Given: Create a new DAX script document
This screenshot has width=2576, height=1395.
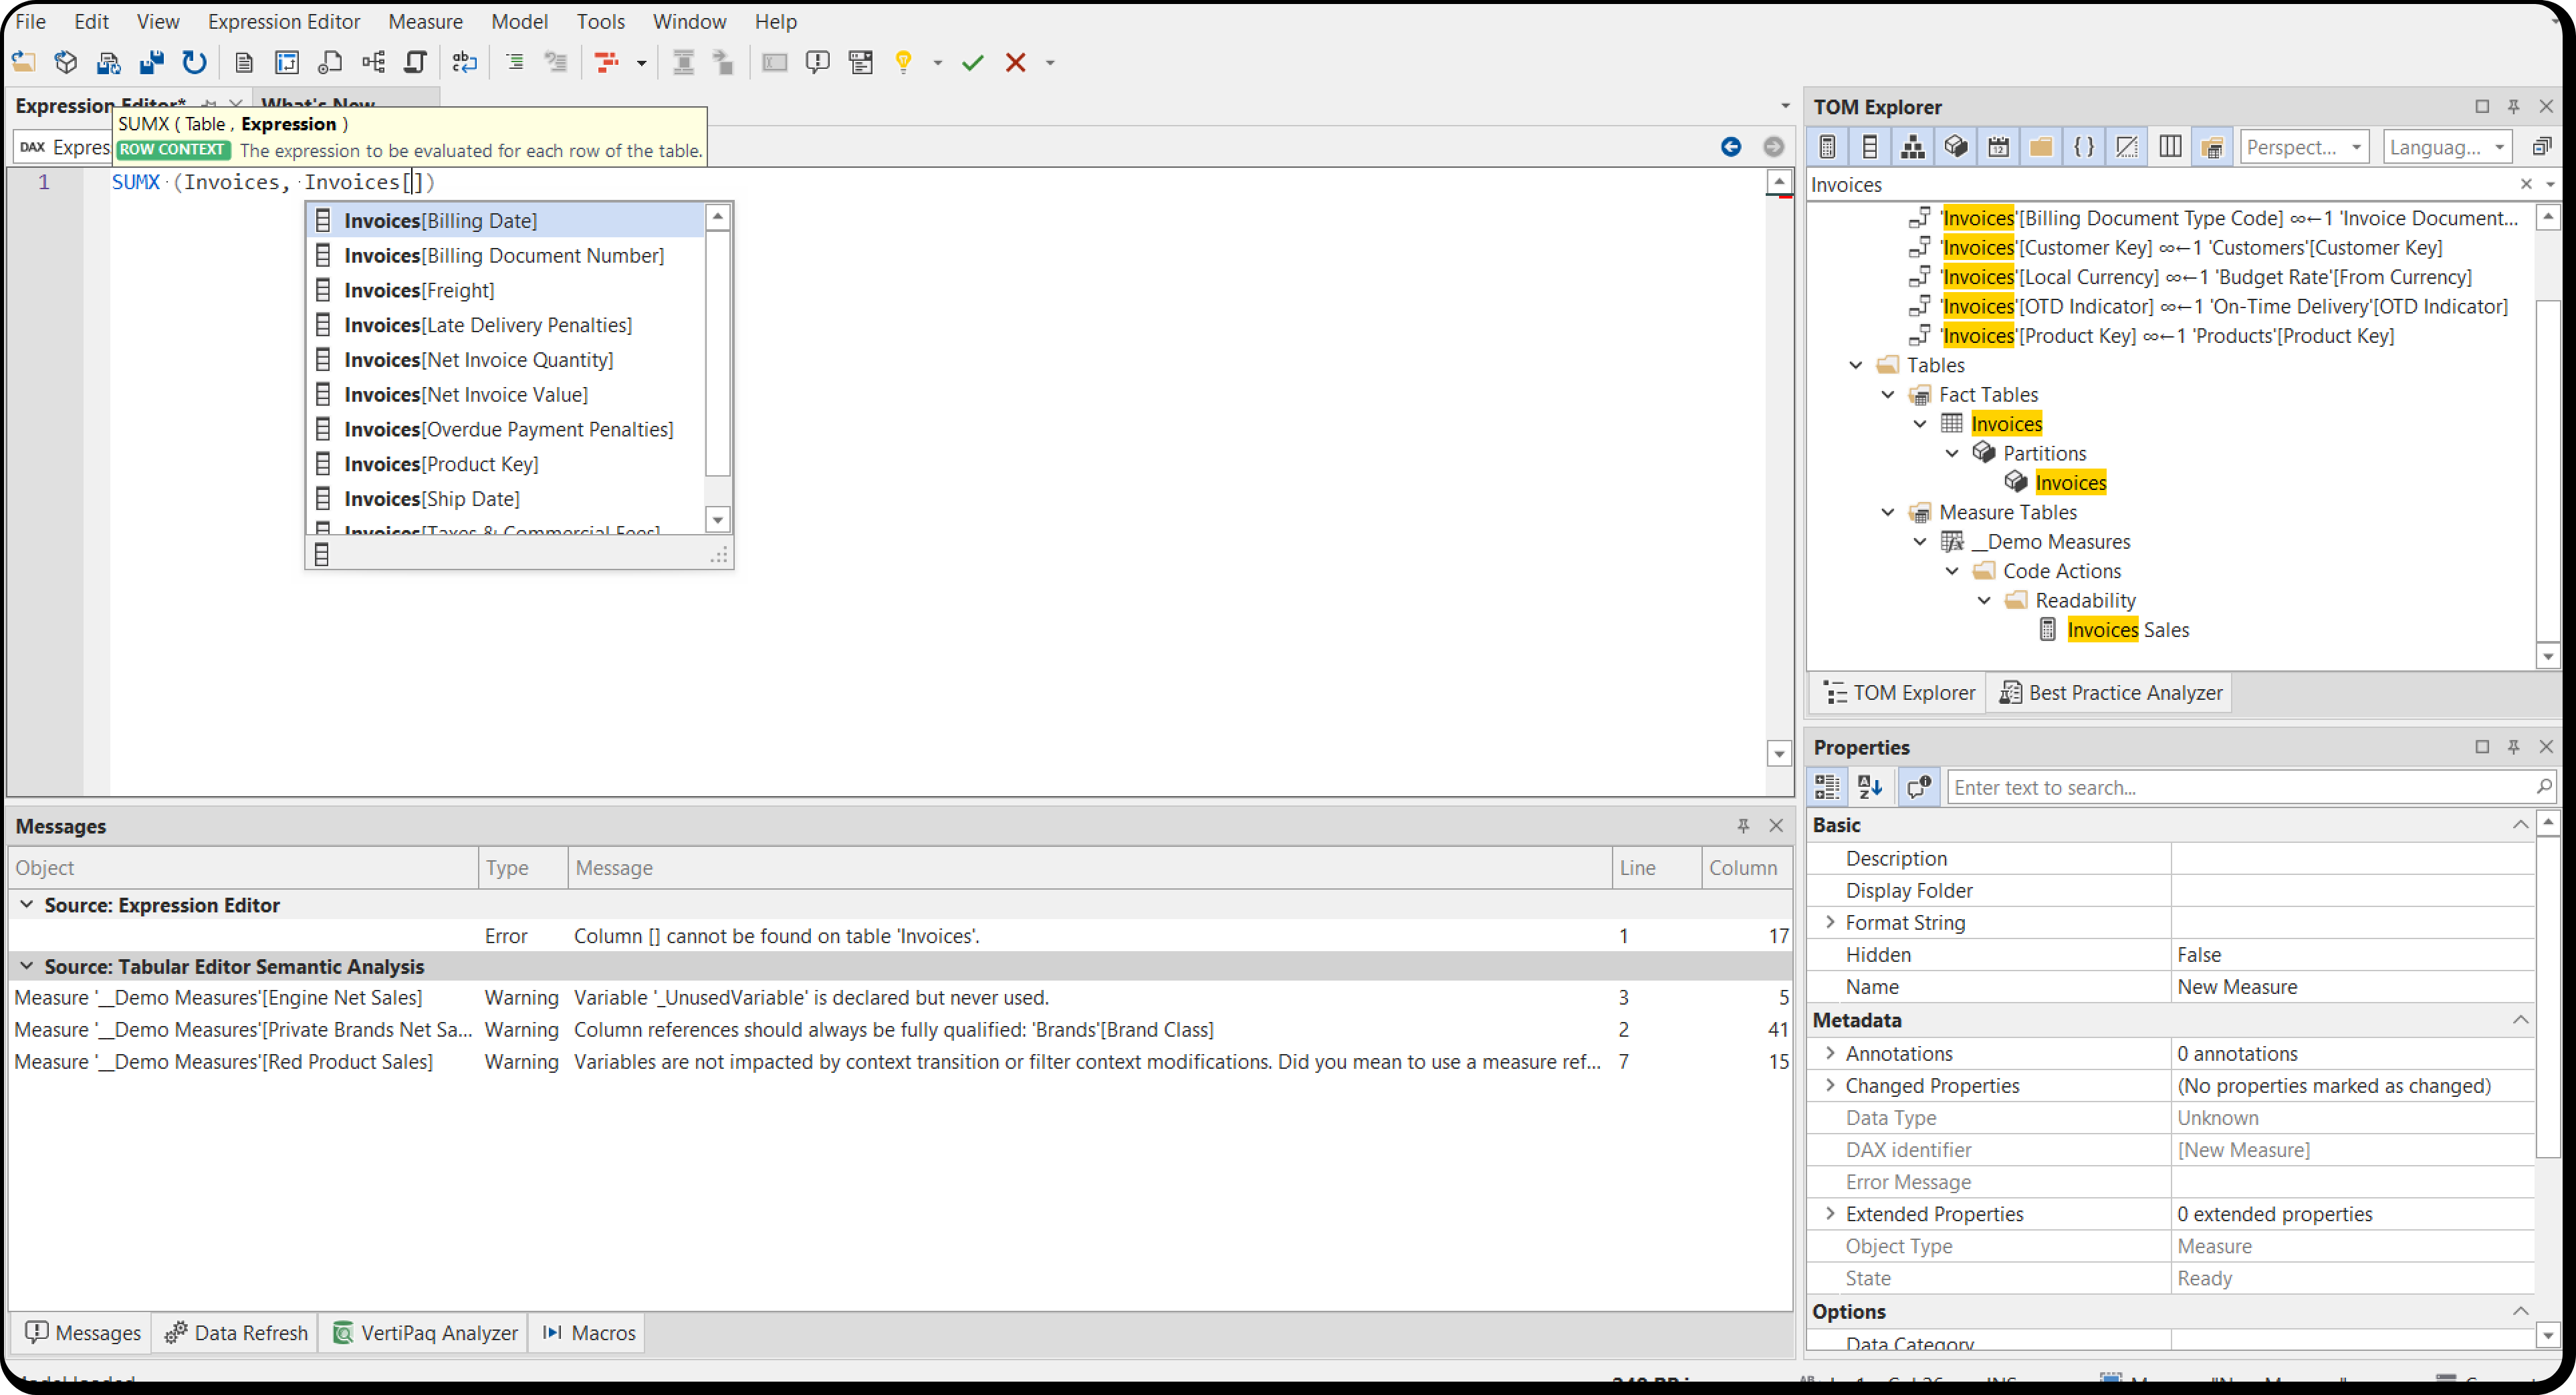Looking at the screenshot, I should coord(243,62).
